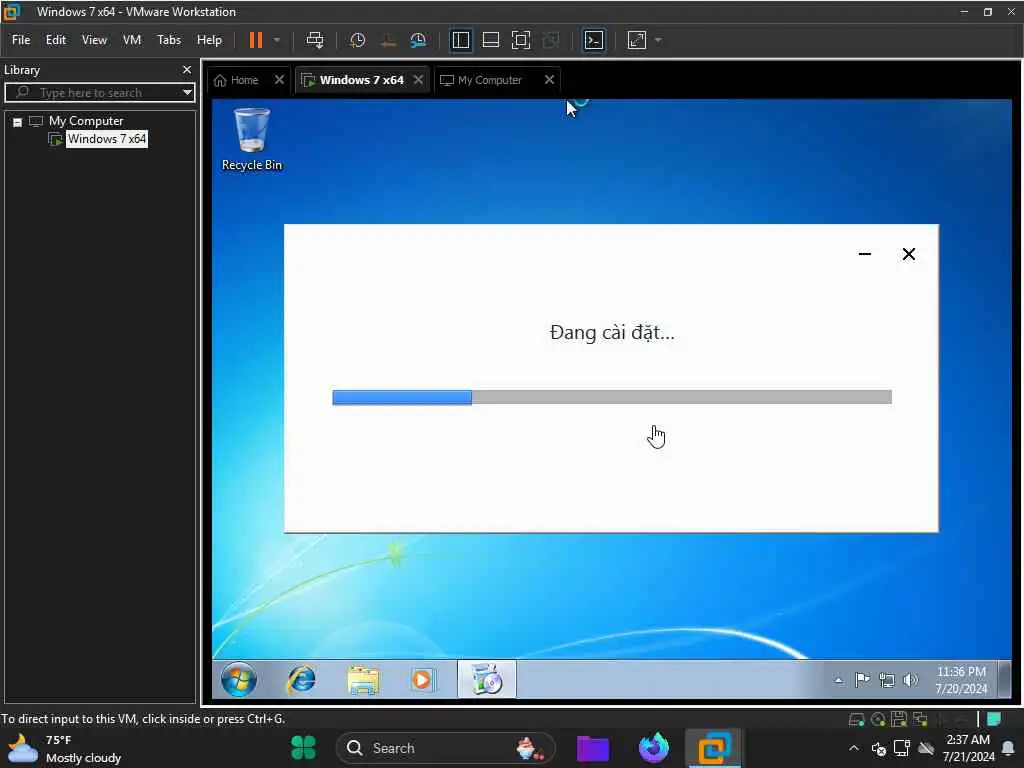
Task: Open the power options dropdown arrow beside pause
Action: 277,40
